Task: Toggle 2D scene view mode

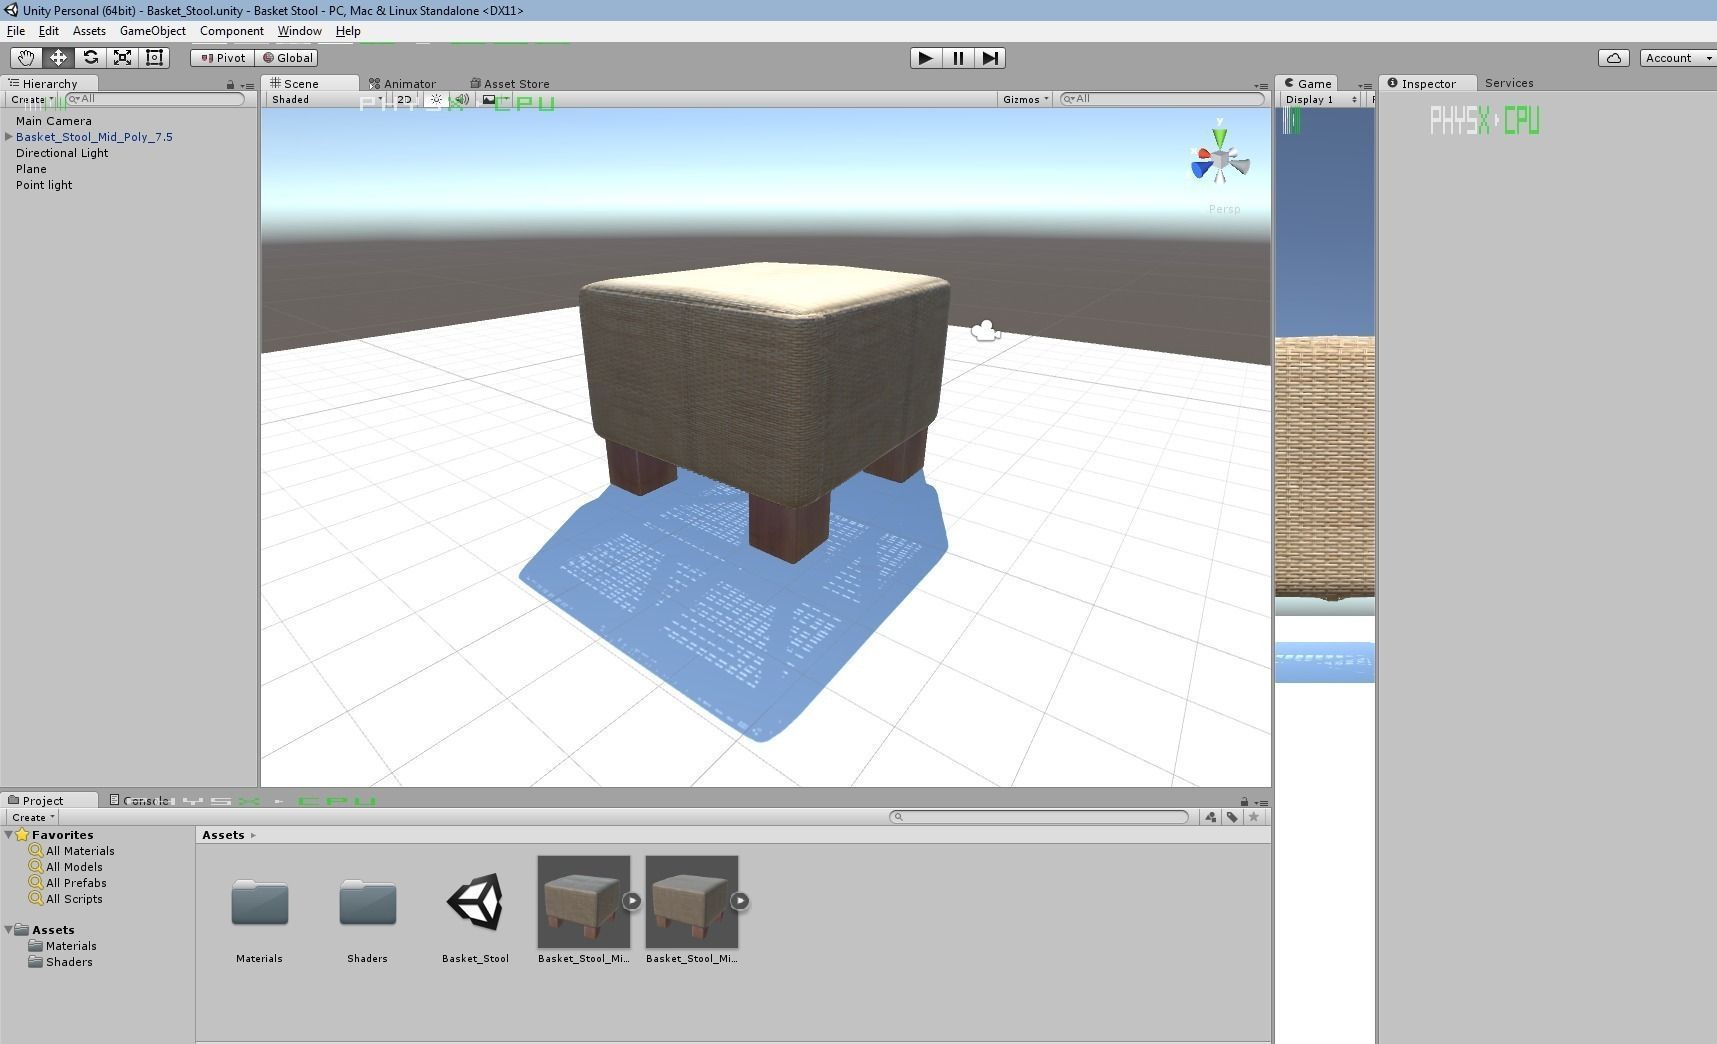Action: tap(405, 99)
